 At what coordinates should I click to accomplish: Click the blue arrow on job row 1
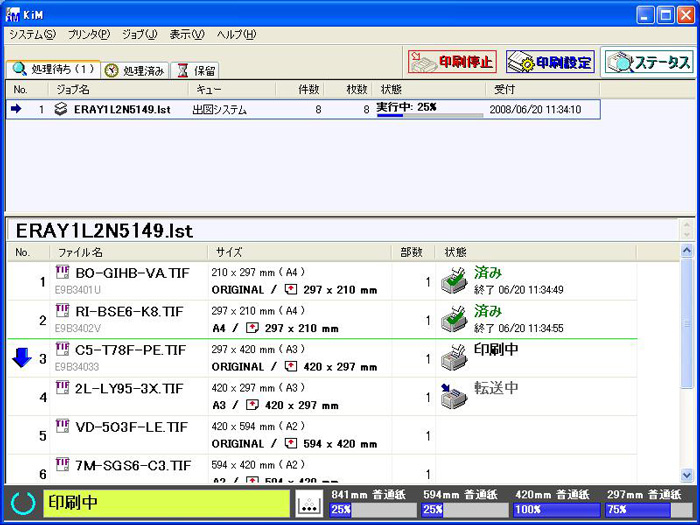click(17, 108)
